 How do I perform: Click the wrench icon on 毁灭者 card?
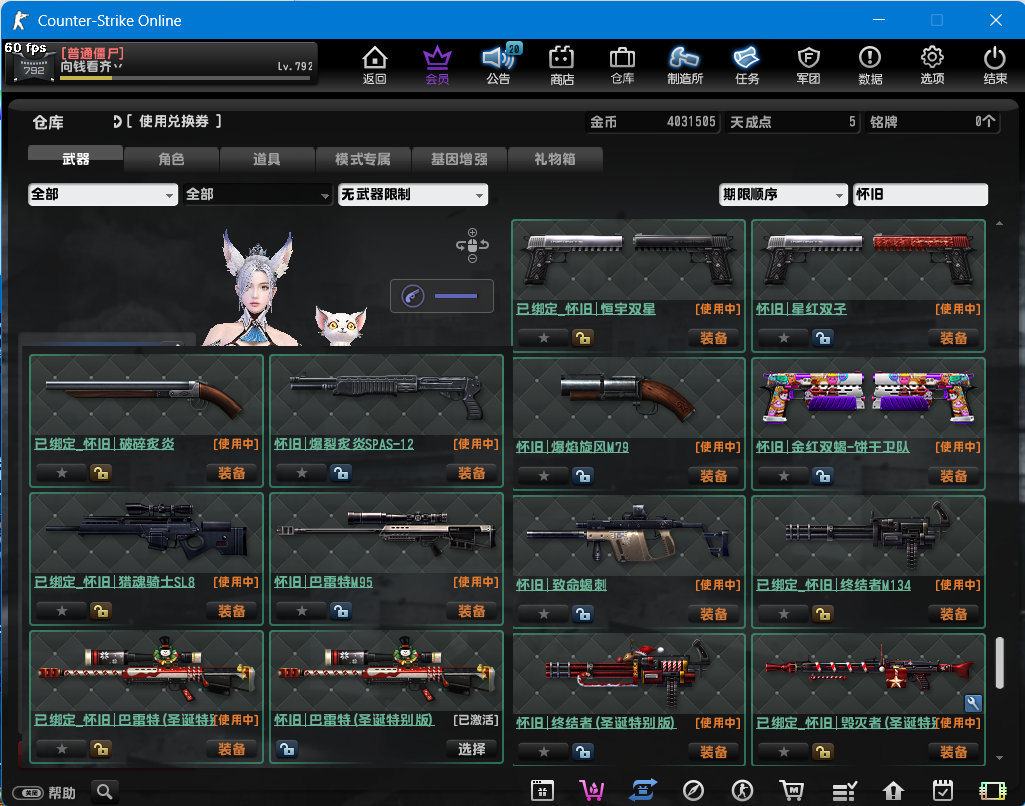tap(973, 703)
